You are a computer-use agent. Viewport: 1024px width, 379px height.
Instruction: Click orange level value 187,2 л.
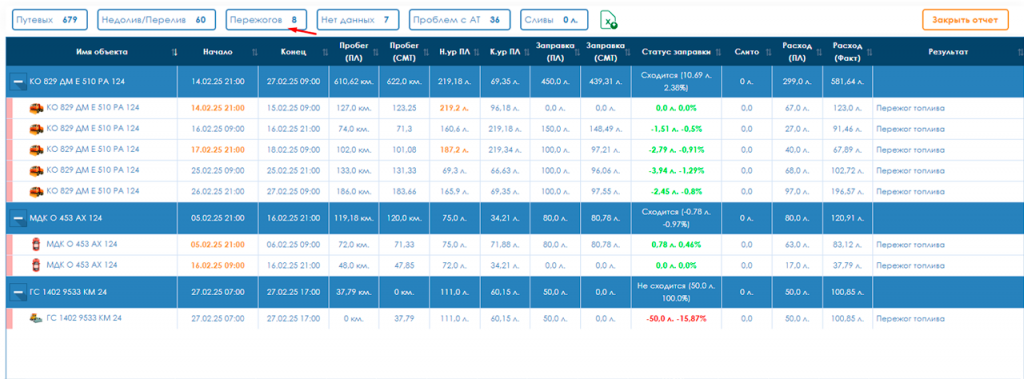[x=455, y=150]
